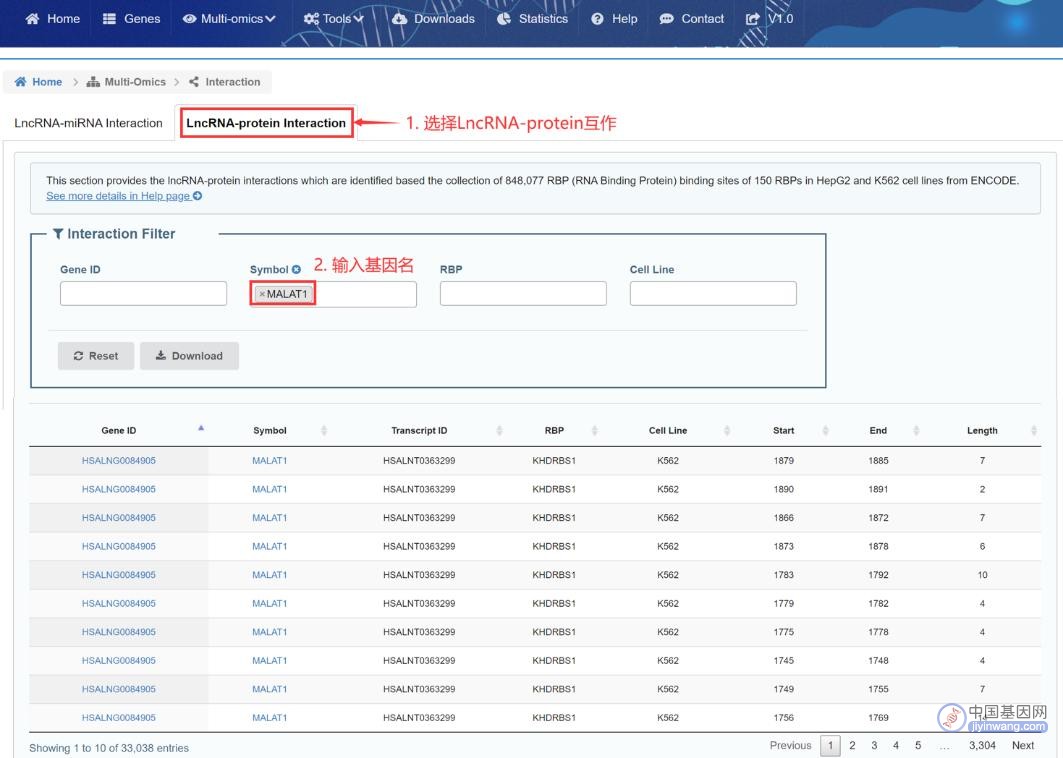The image size is (1063, 758).
Task: Sort table by Gene ID column arrow
Action: pos(201,428)
